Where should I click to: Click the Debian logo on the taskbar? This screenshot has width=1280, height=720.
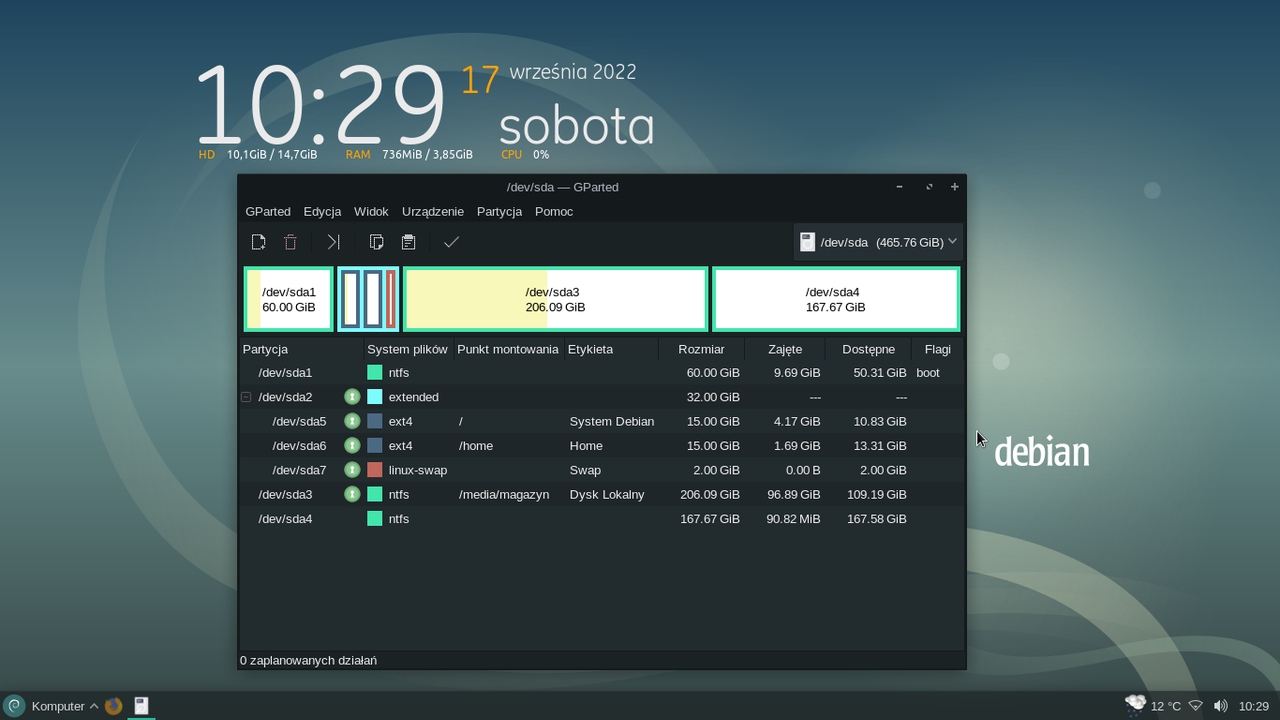[x=14, y=706]
